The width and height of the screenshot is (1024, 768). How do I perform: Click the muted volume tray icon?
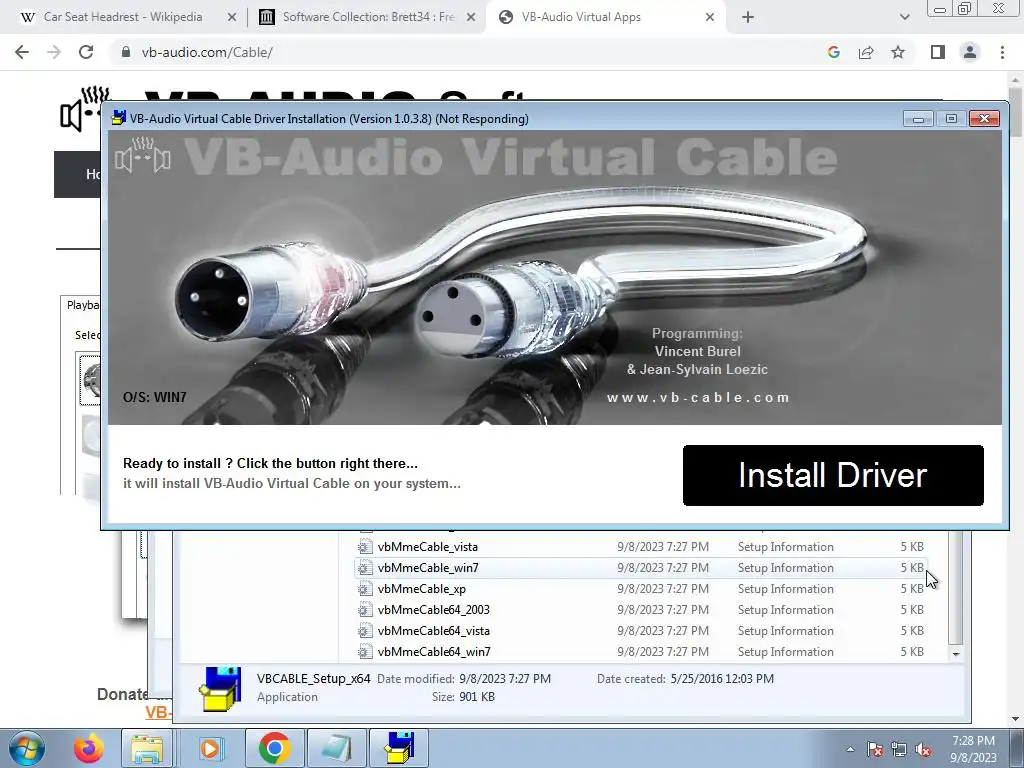click(923, 749)
